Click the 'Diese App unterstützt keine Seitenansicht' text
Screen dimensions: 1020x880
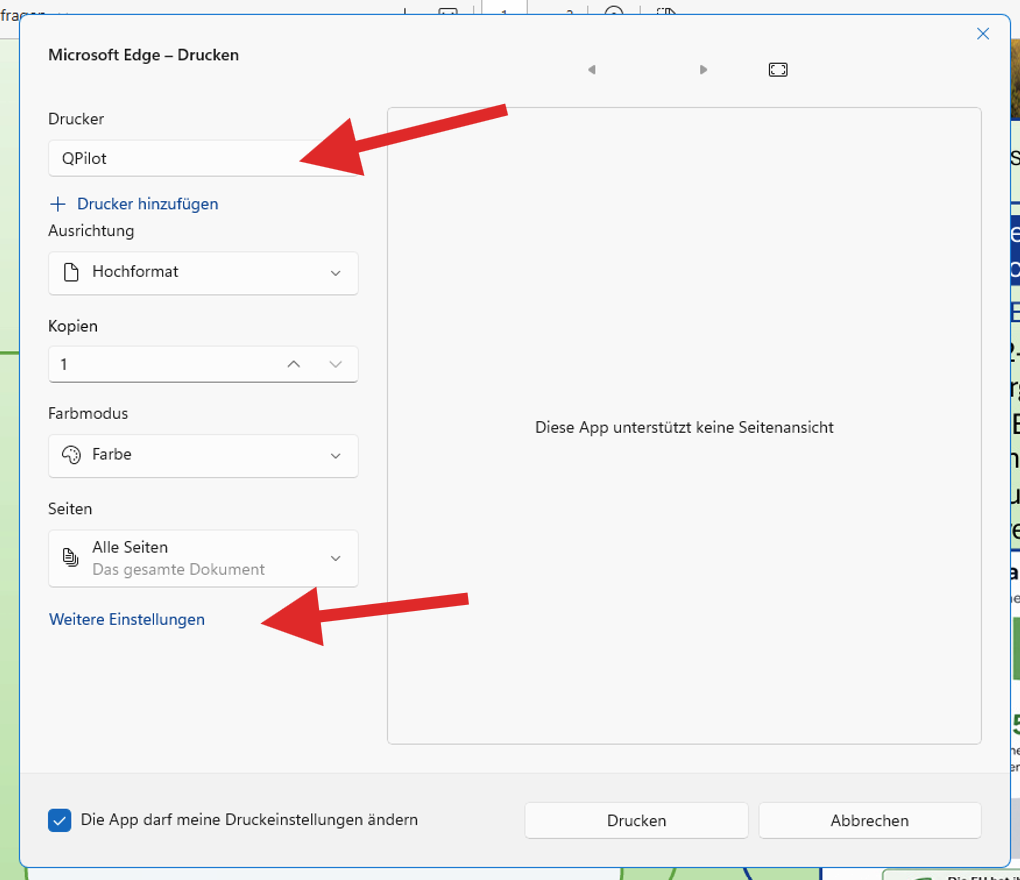pos(684,427)
